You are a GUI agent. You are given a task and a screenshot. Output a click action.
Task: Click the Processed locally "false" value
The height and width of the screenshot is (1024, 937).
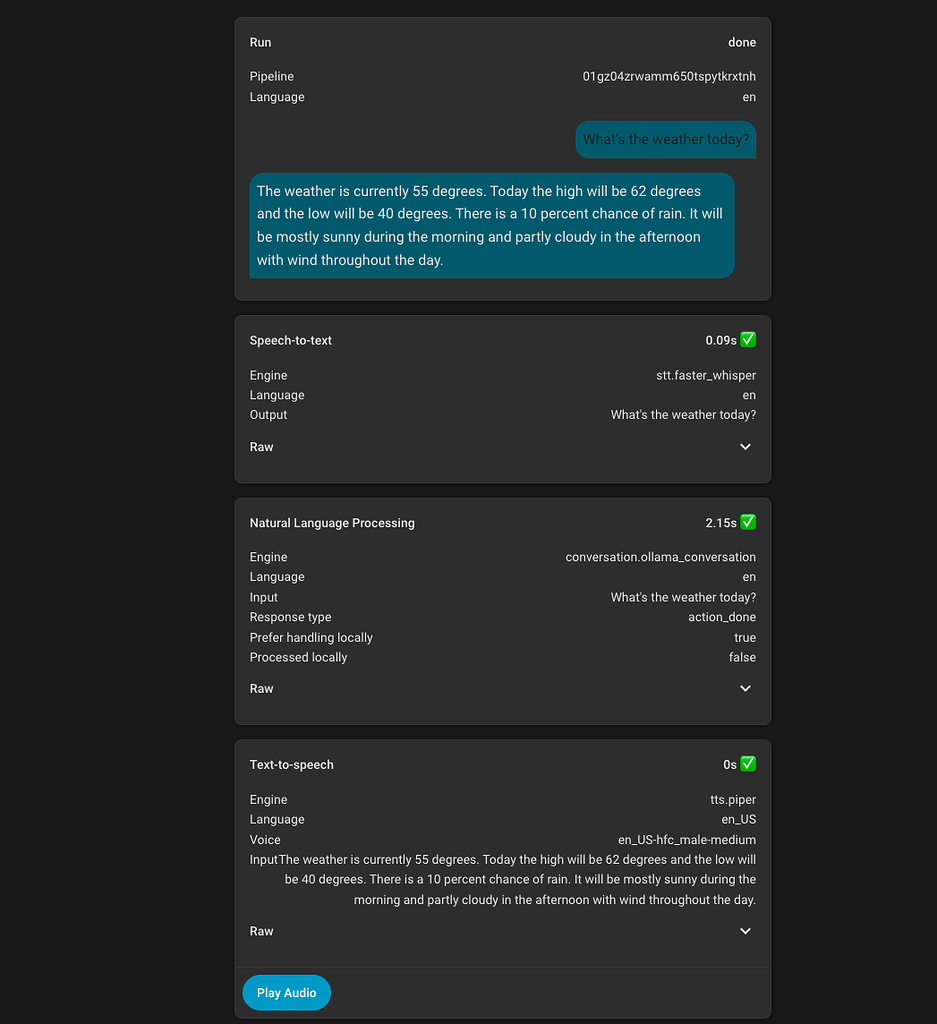742,657
